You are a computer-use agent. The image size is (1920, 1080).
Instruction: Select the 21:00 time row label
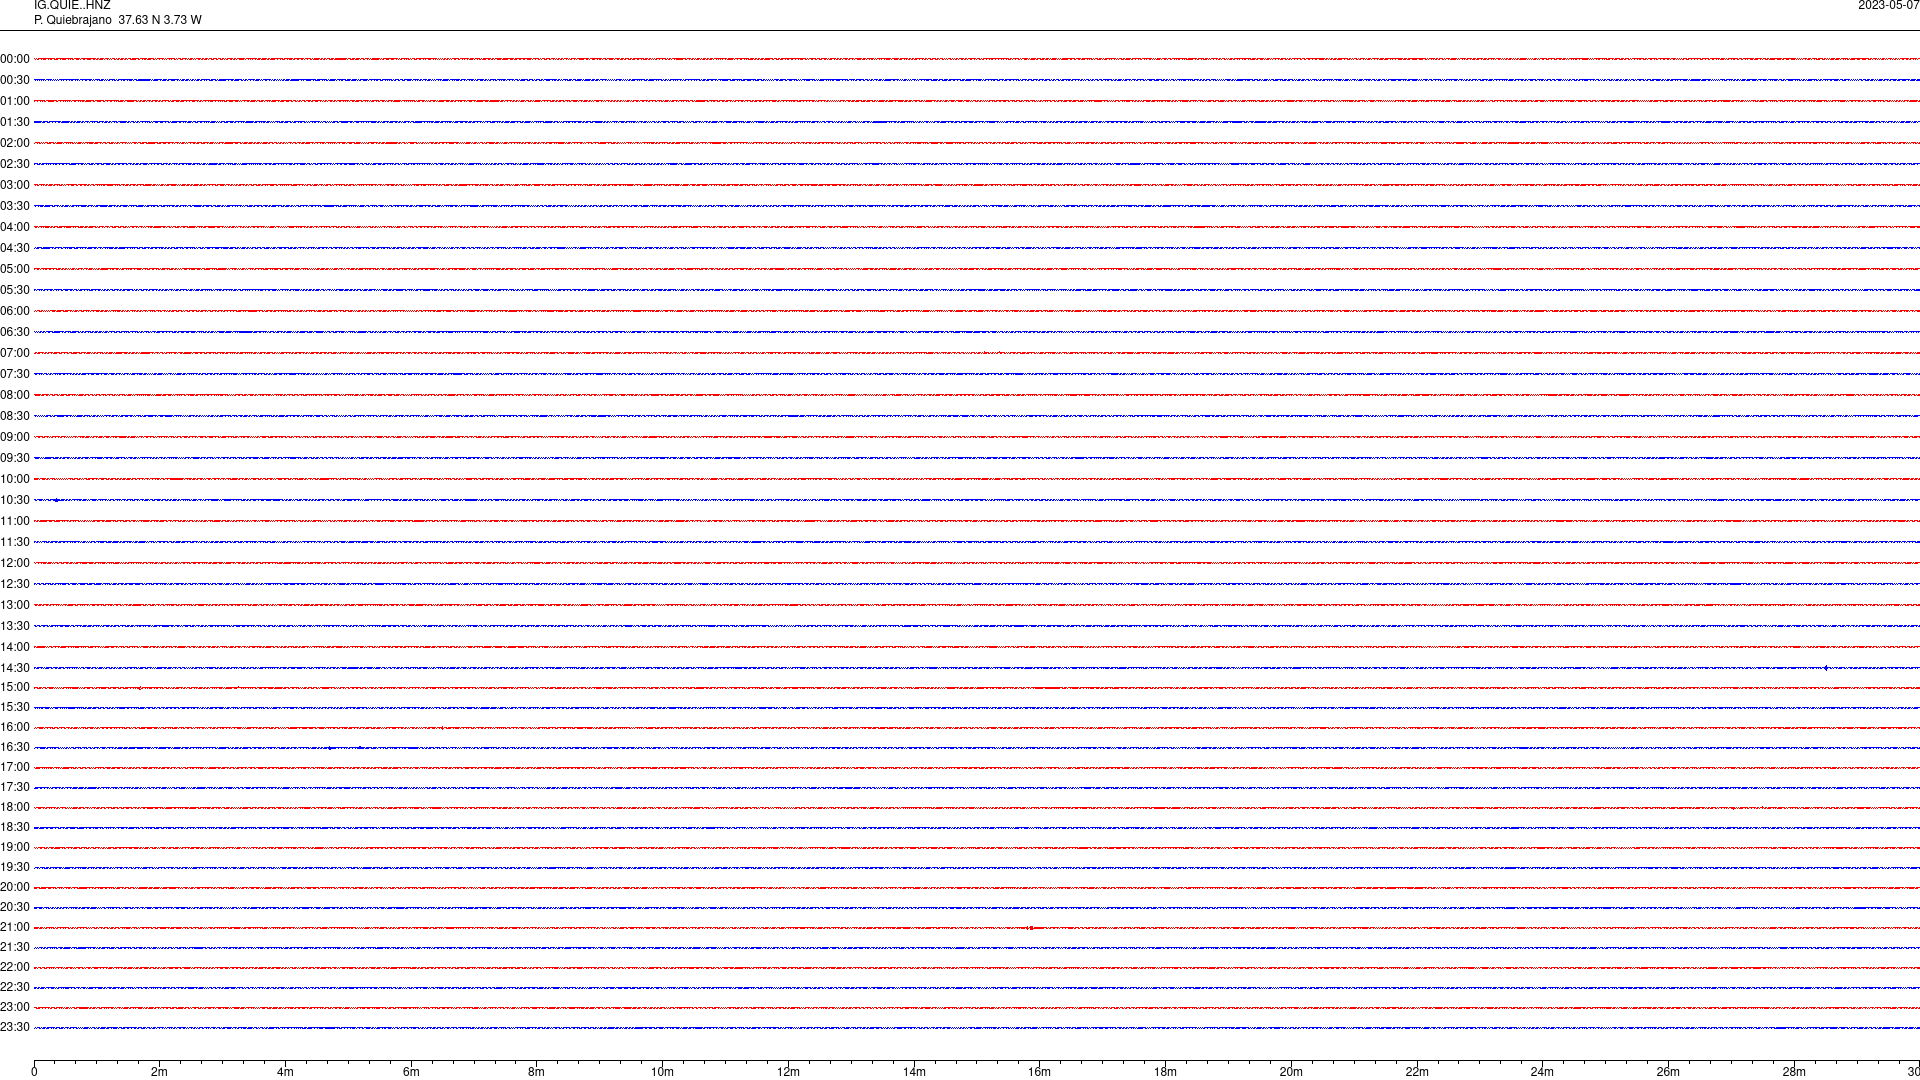coord(15,927)
